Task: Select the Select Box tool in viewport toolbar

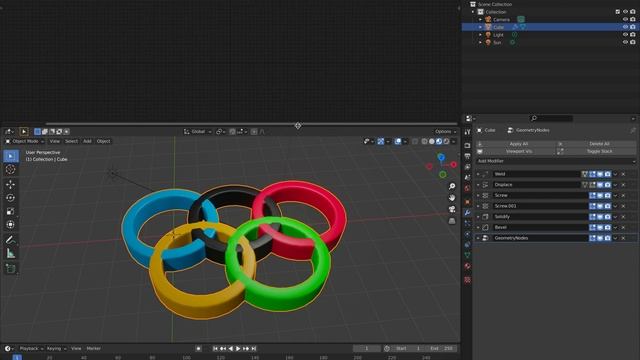Action: [x=11, y=156]
